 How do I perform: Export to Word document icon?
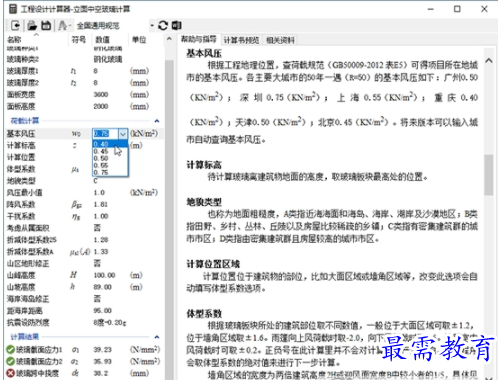pyautogui.click(x=177, y=25)
